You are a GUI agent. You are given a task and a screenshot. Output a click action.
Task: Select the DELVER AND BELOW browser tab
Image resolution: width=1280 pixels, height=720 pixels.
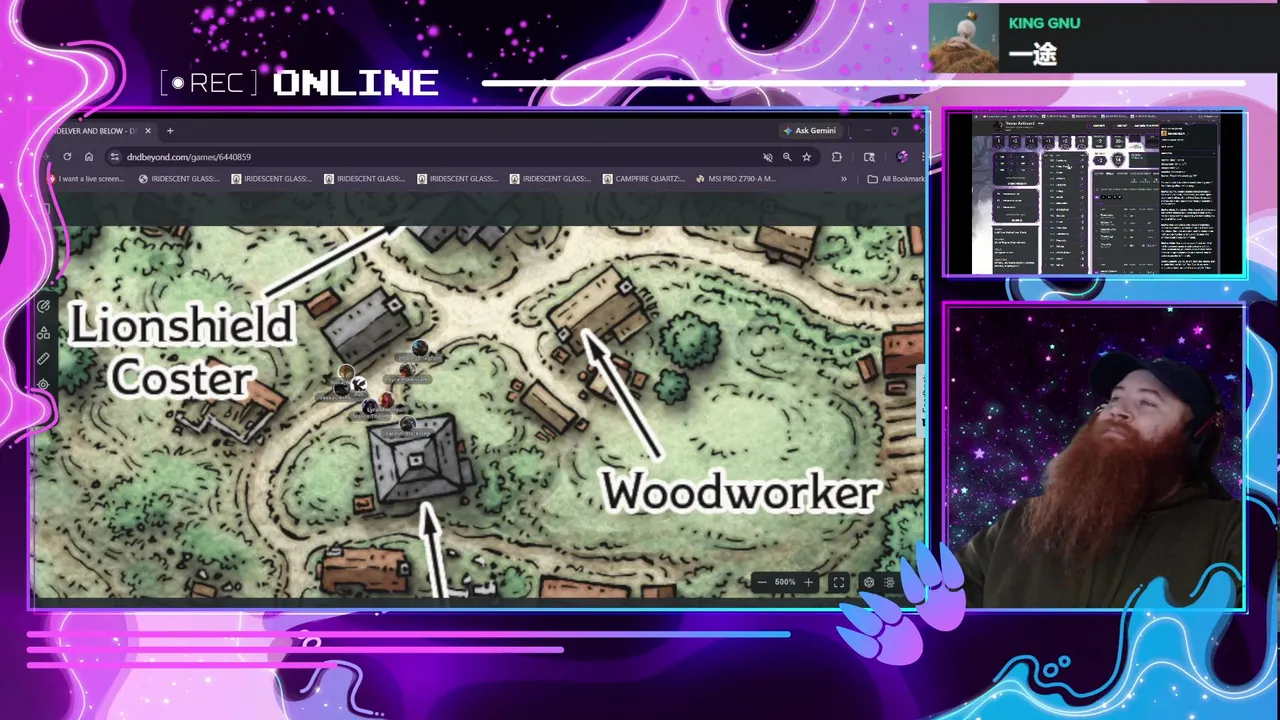click(x=100, y=131)
